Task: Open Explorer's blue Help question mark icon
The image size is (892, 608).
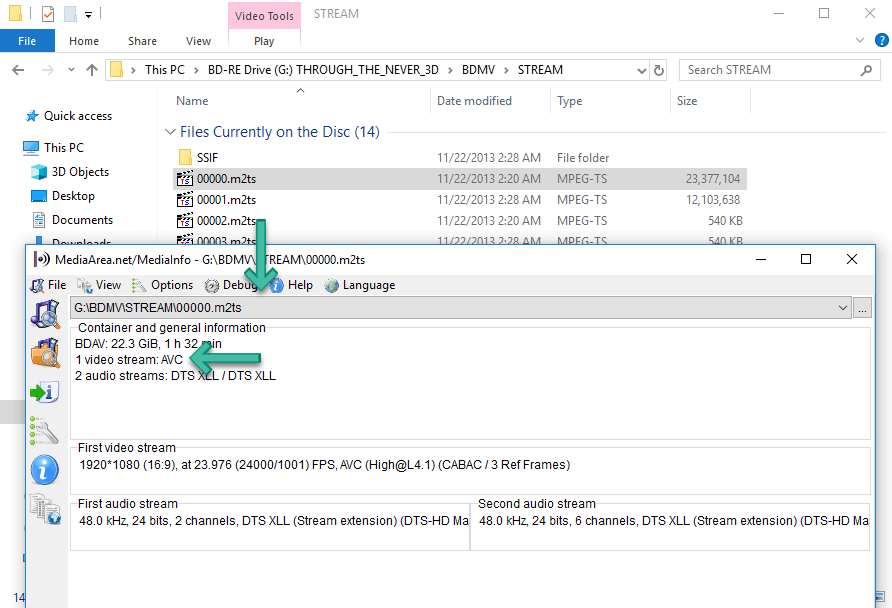Action: [x=881, y=40]
